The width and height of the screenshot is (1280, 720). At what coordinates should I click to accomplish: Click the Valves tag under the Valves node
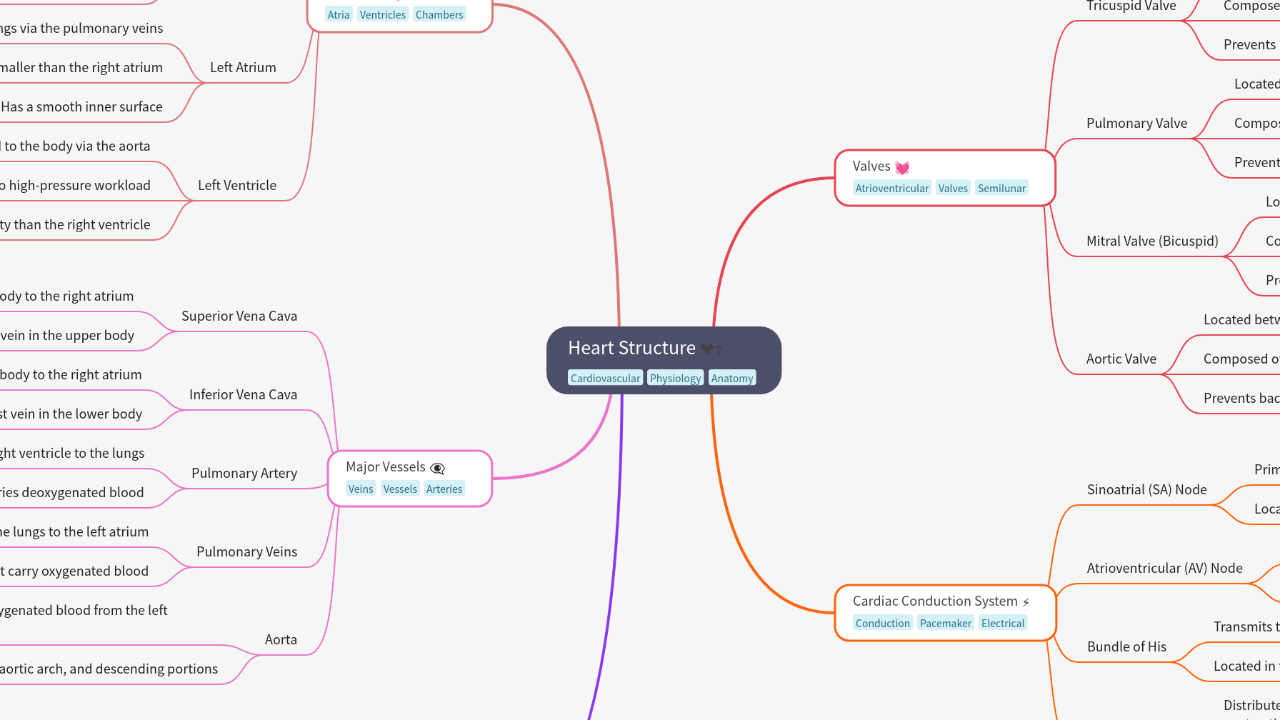click(953, 188)
